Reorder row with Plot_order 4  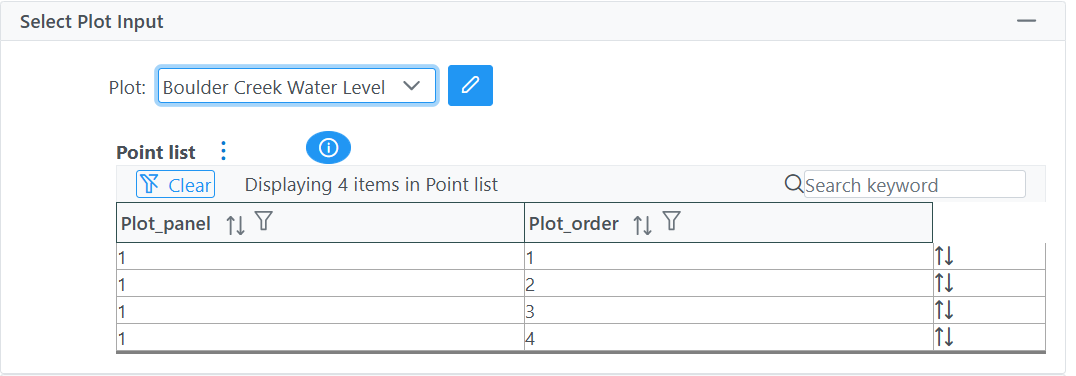pyautogui.click(x=944, y=337)
